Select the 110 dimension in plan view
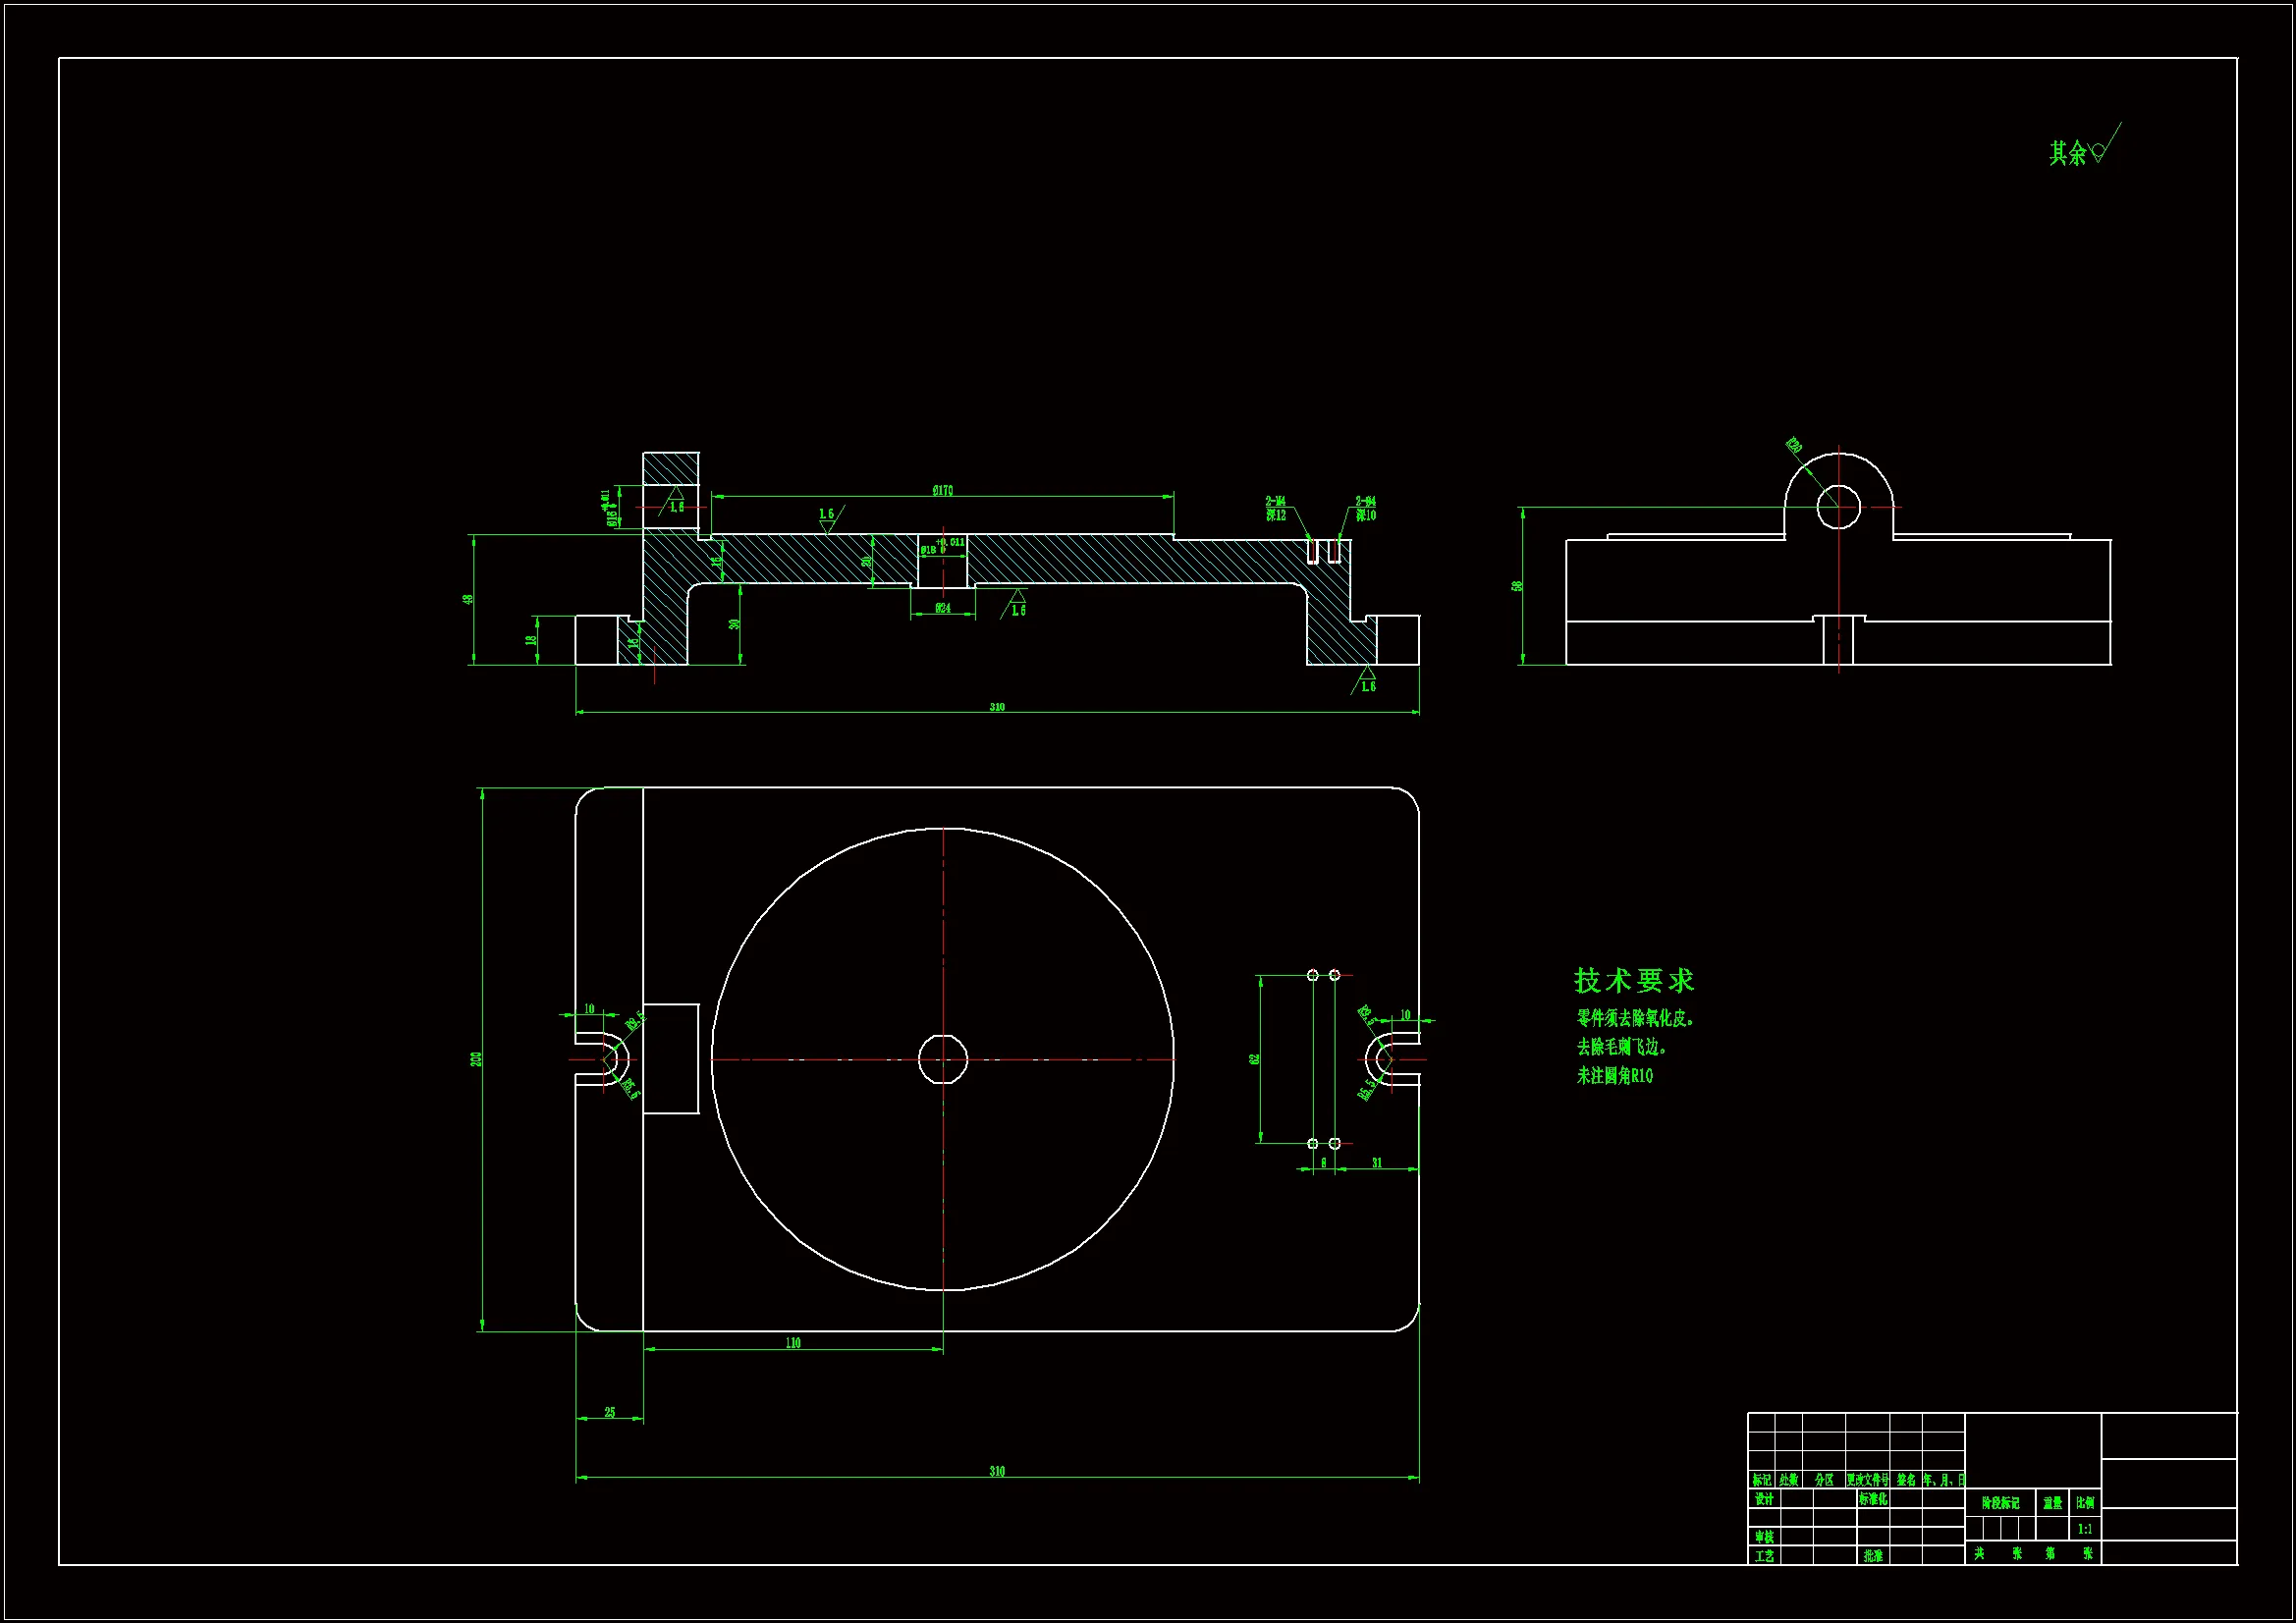This screenshot has height=1623, width=2296. [793, 1343]
